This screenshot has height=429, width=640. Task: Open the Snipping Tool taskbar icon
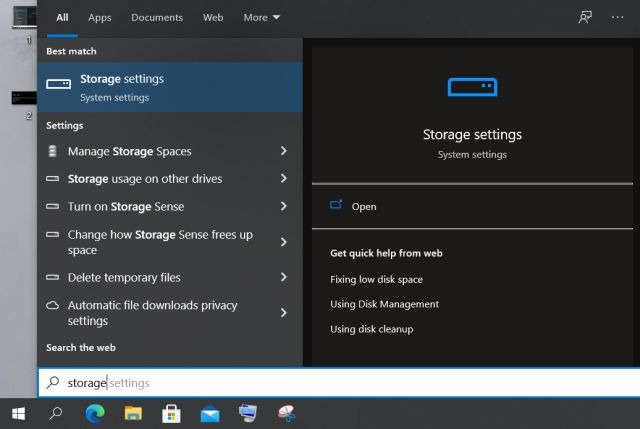(287, 414)
